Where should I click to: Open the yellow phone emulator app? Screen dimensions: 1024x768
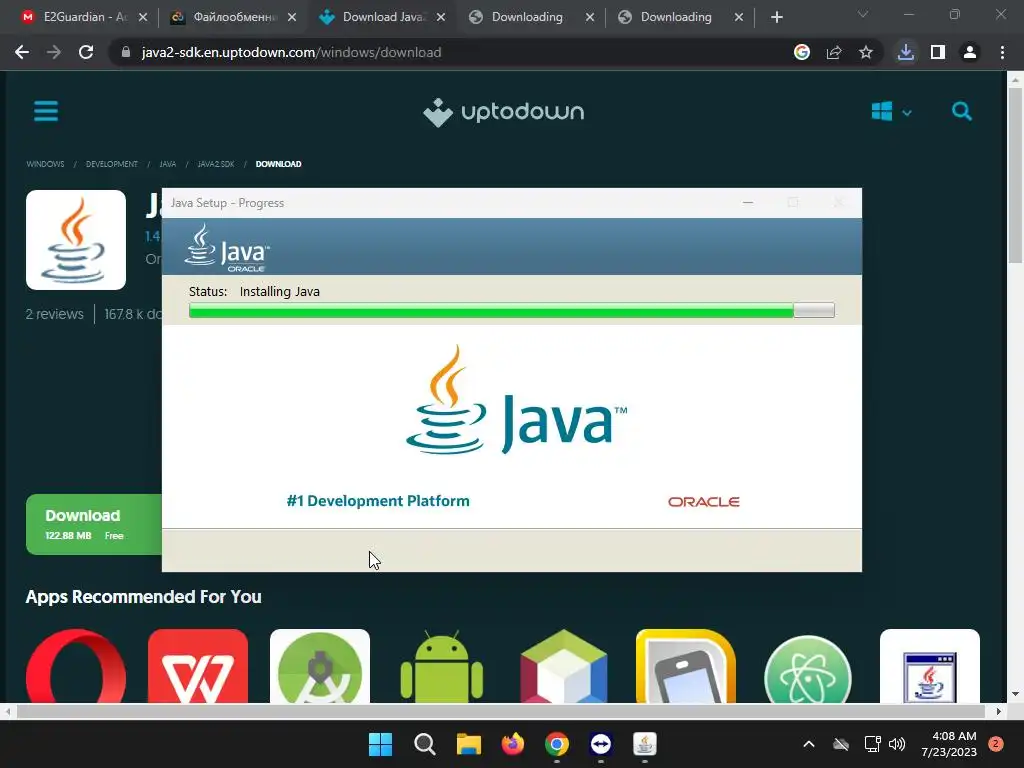686,666
